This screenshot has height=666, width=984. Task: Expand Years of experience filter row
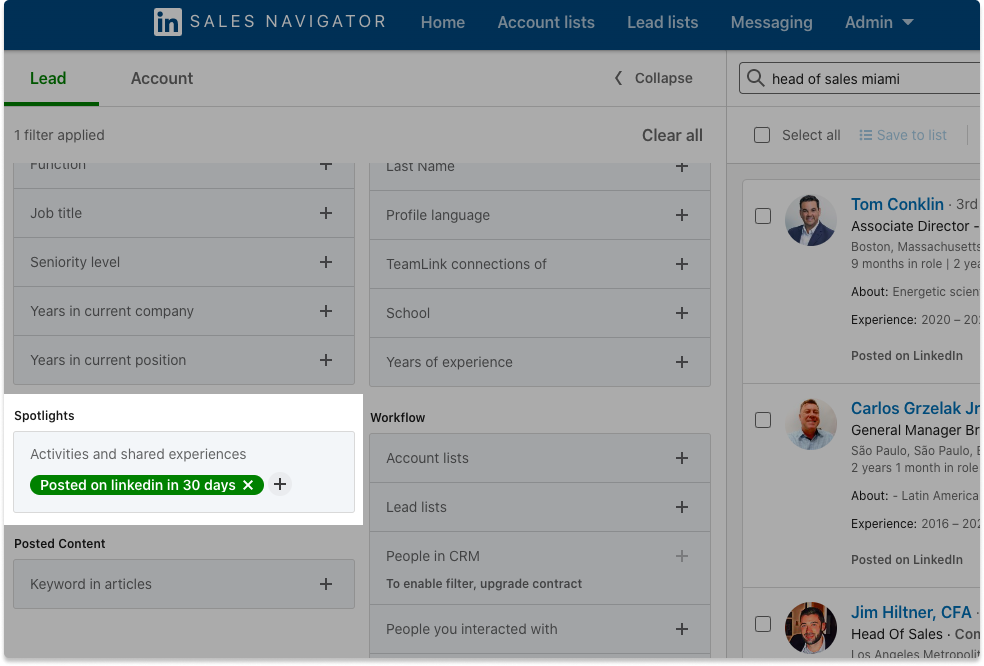pos(540,362)
